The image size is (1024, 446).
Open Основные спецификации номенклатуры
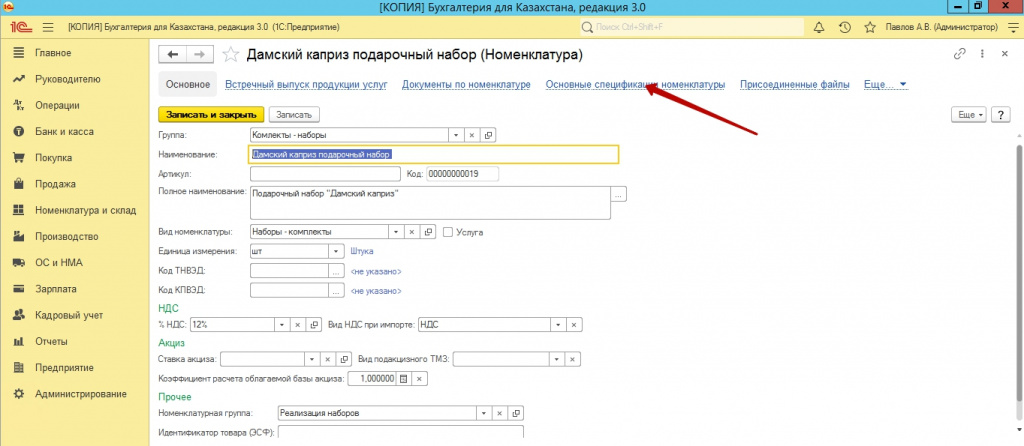coord(635,84)
